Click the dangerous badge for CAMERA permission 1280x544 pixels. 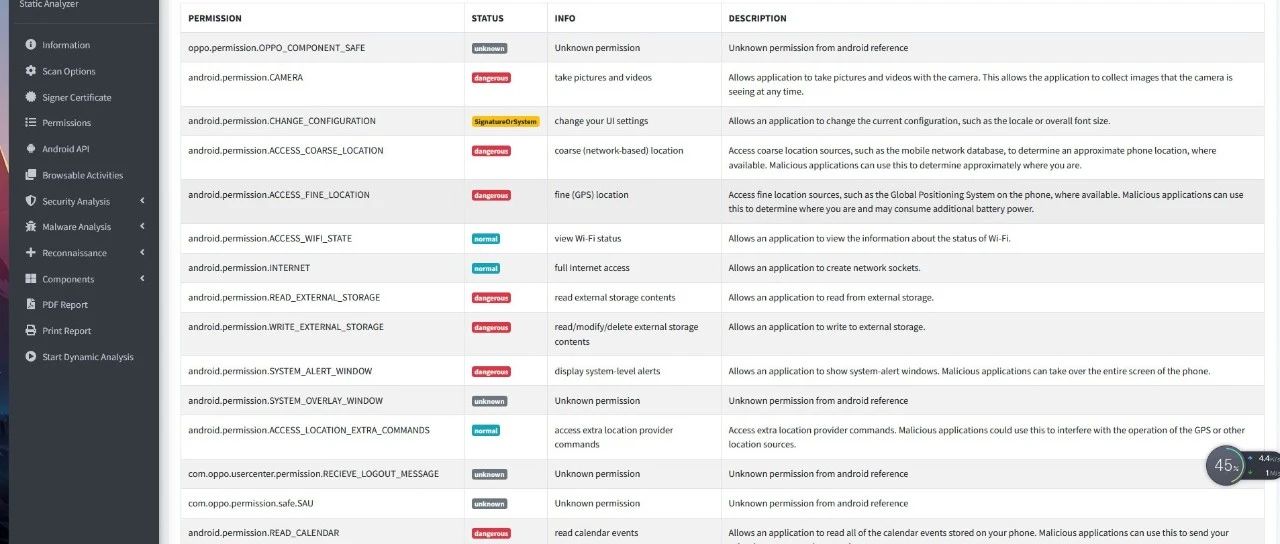click(x=491, y=77)
